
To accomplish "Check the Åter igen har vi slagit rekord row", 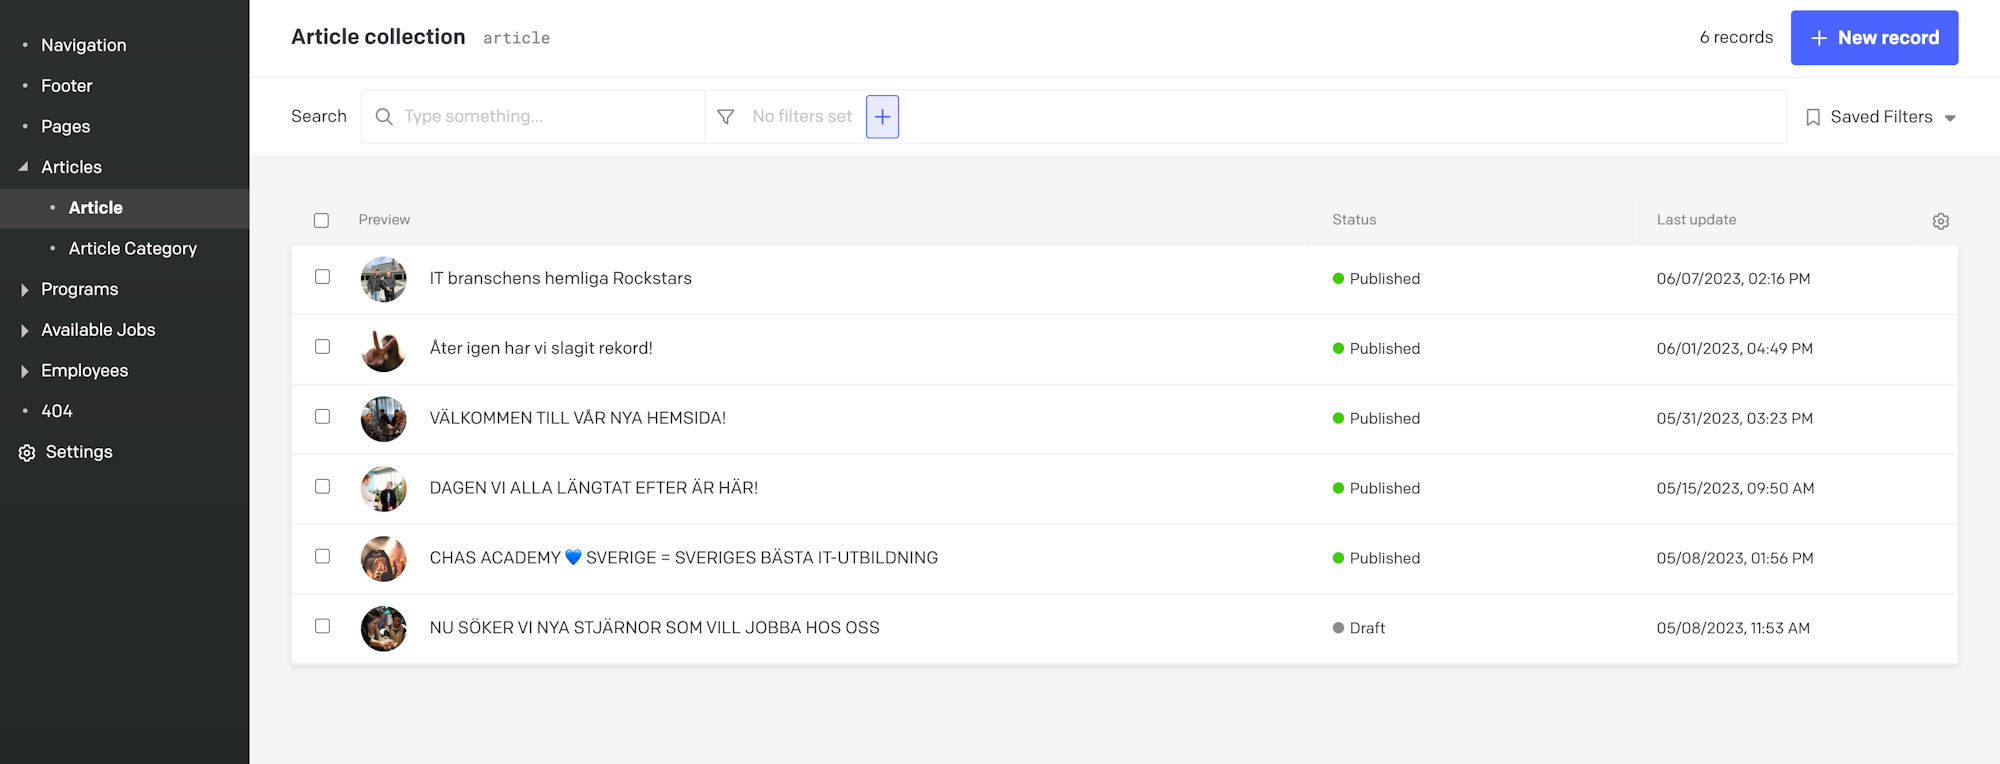I will click(x=322, y=347).
